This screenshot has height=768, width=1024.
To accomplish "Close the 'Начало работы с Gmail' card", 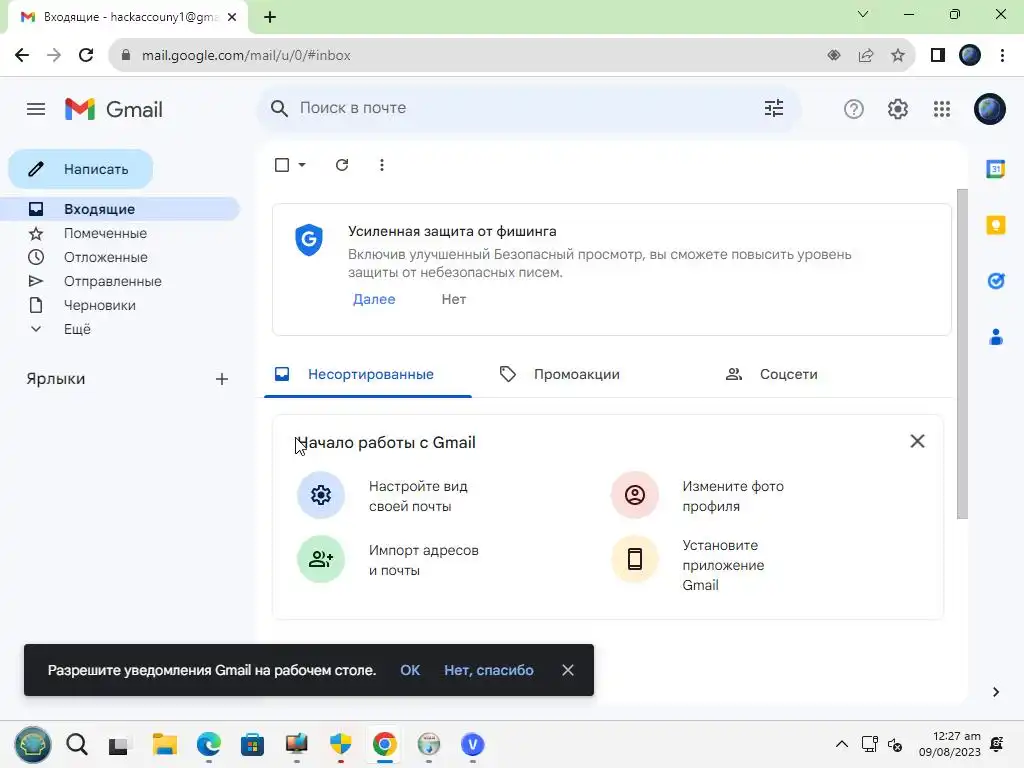I will pos(917,441).
